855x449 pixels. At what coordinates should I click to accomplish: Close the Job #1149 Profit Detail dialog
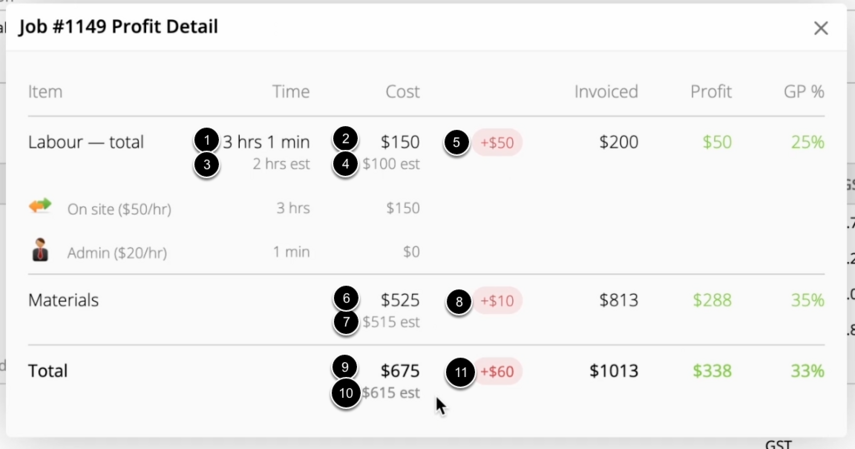tap(821, 28)
